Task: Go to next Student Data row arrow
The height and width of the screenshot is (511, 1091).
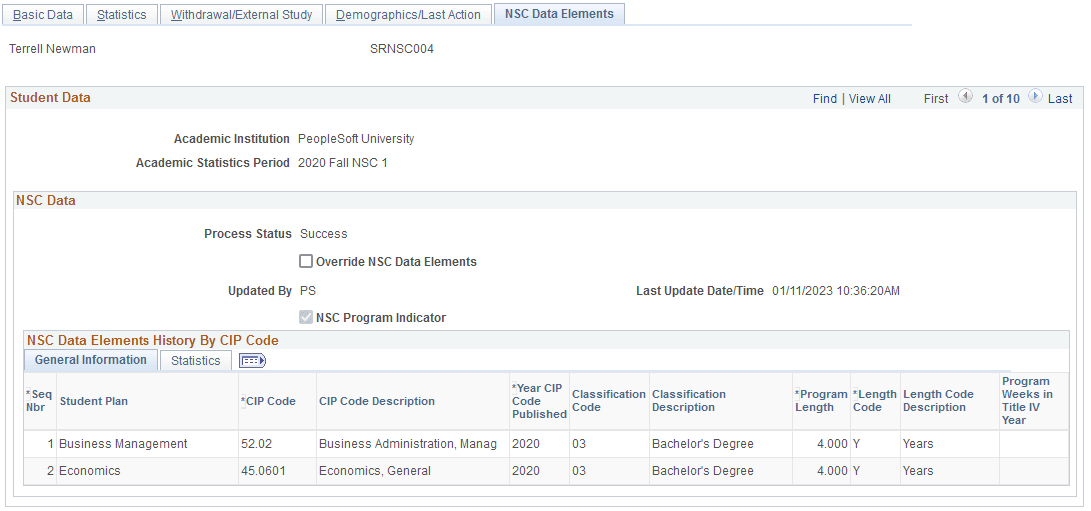Action: (1035, 97)
